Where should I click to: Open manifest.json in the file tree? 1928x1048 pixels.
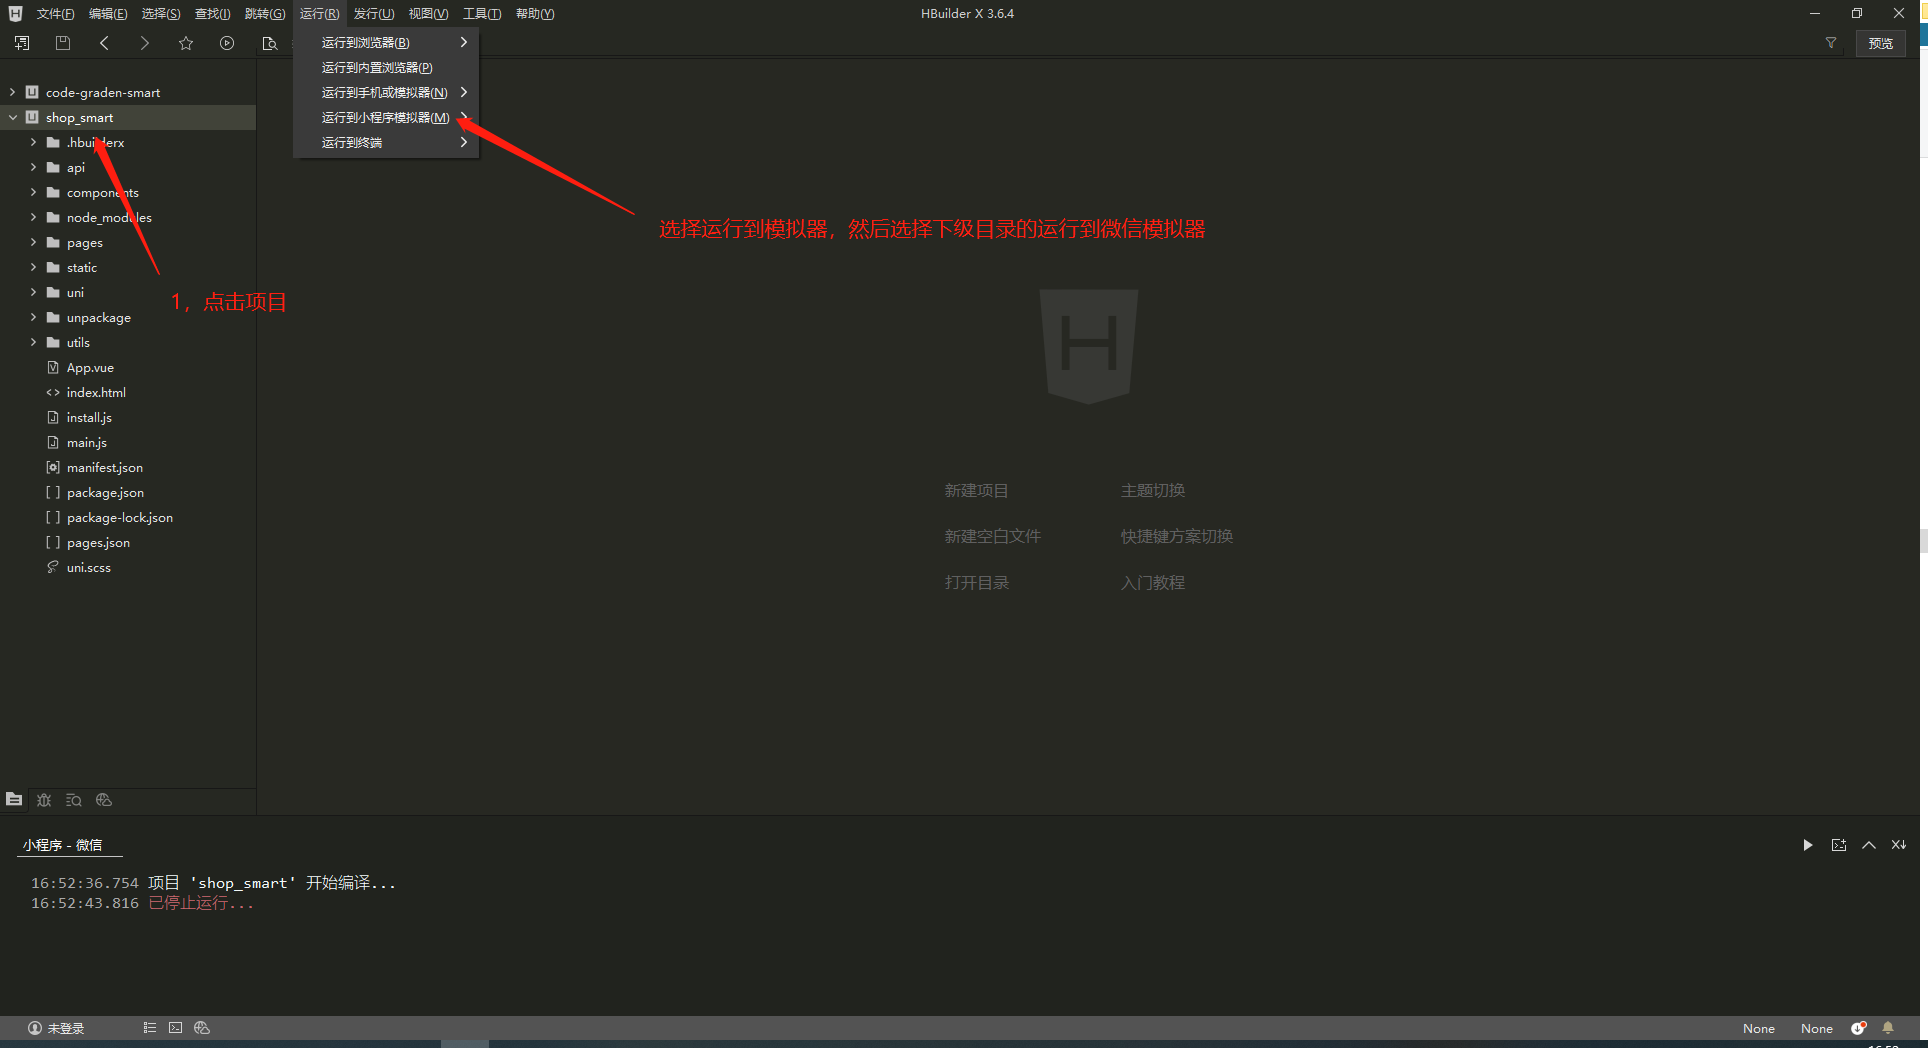point(104,467)
